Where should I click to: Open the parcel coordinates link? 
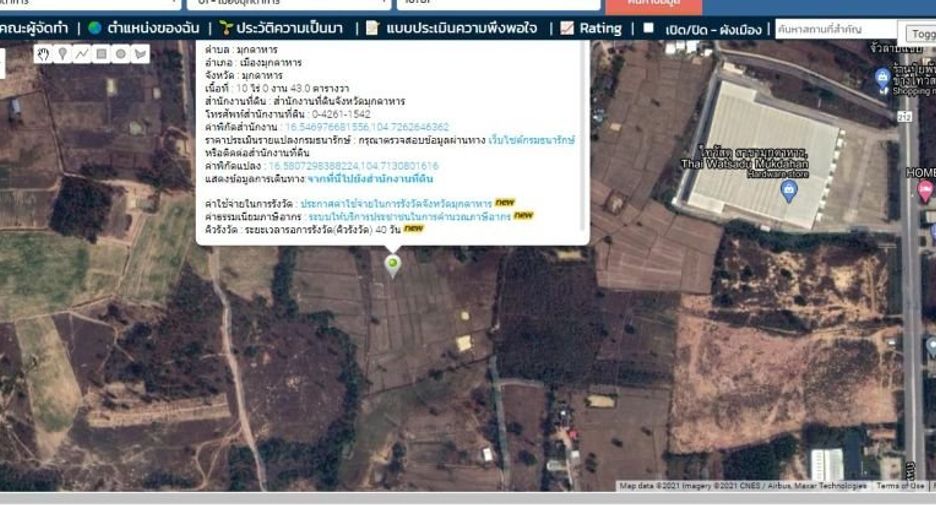point(353,166)
